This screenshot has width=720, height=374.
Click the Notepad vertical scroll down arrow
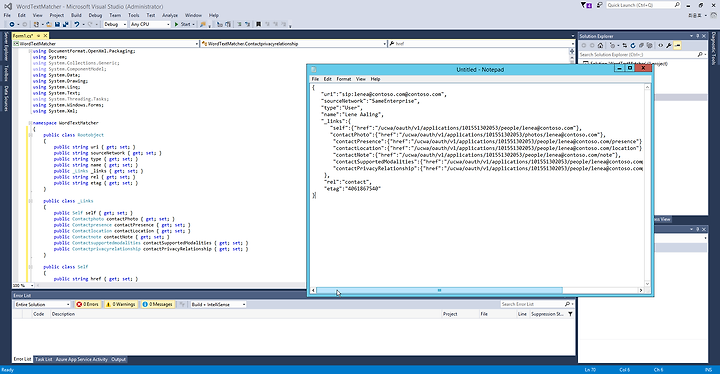(647, 283)
